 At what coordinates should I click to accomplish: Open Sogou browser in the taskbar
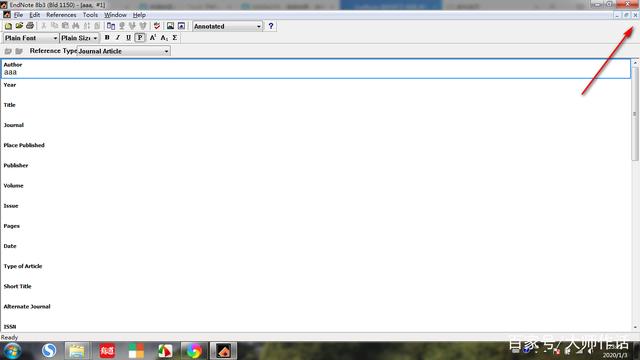pos(49,351)
